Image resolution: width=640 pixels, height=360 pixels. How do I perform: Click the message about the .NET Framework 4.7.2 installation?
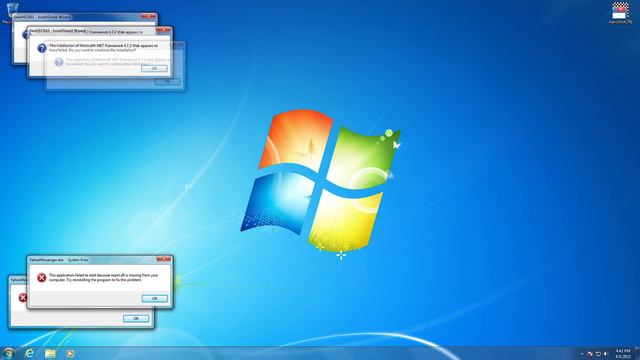pos(103,48)
